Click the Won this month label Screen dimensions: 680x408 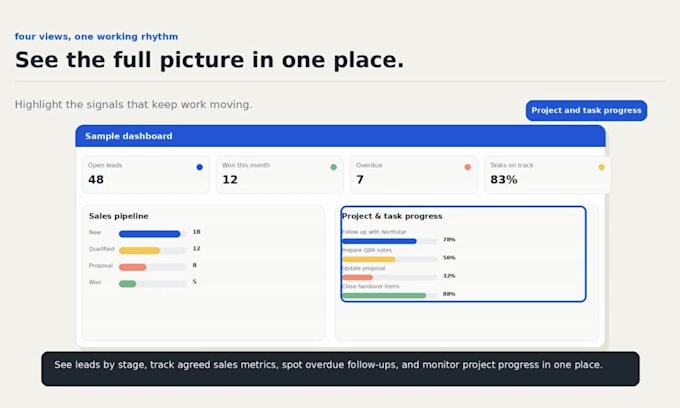coord(246,165)
